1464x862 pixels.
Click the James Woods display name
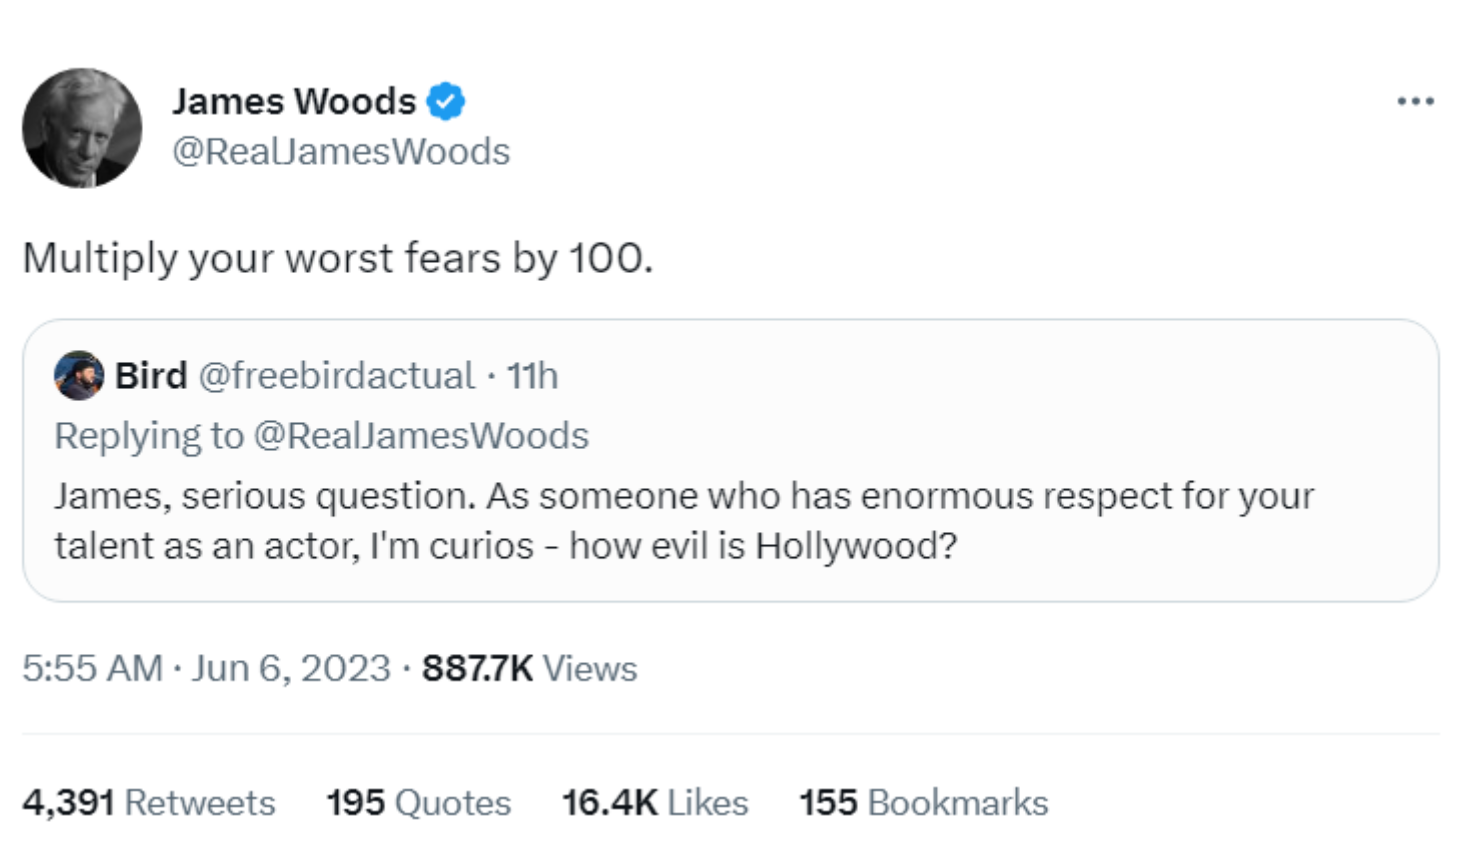click(x=293, y=101)
